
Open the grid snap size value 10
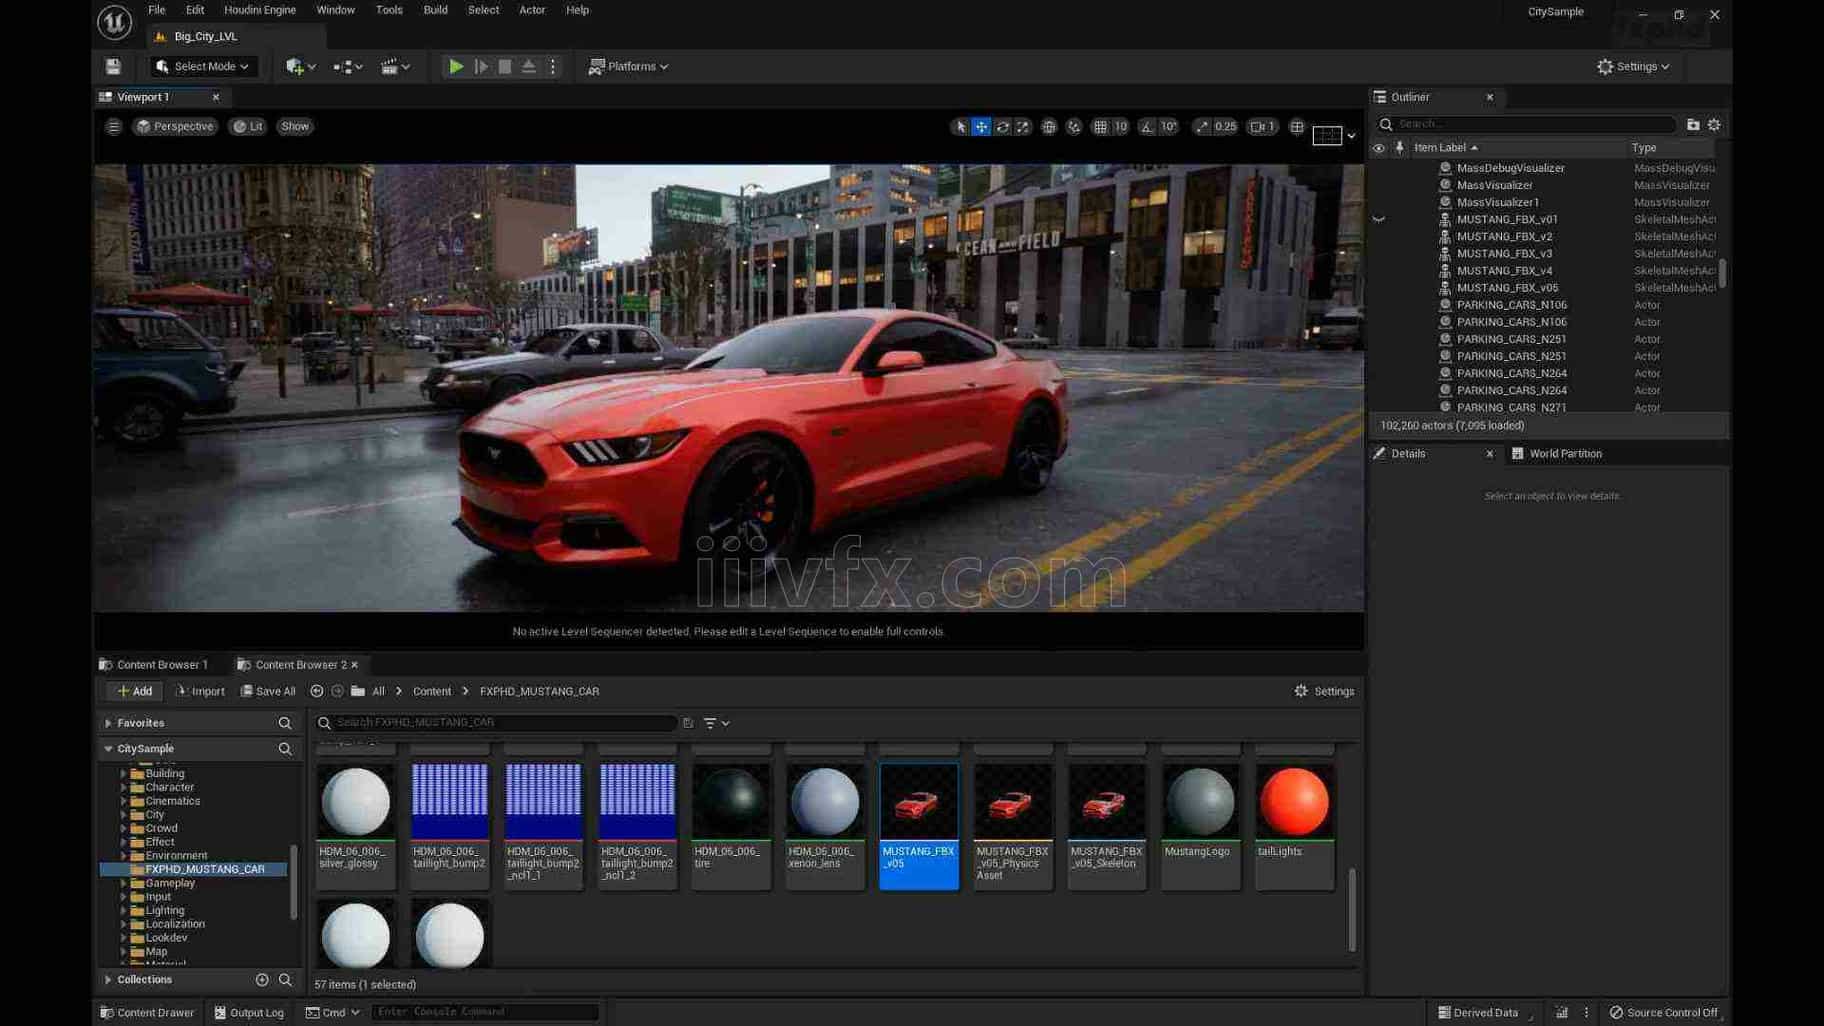tap(1121, 127)
